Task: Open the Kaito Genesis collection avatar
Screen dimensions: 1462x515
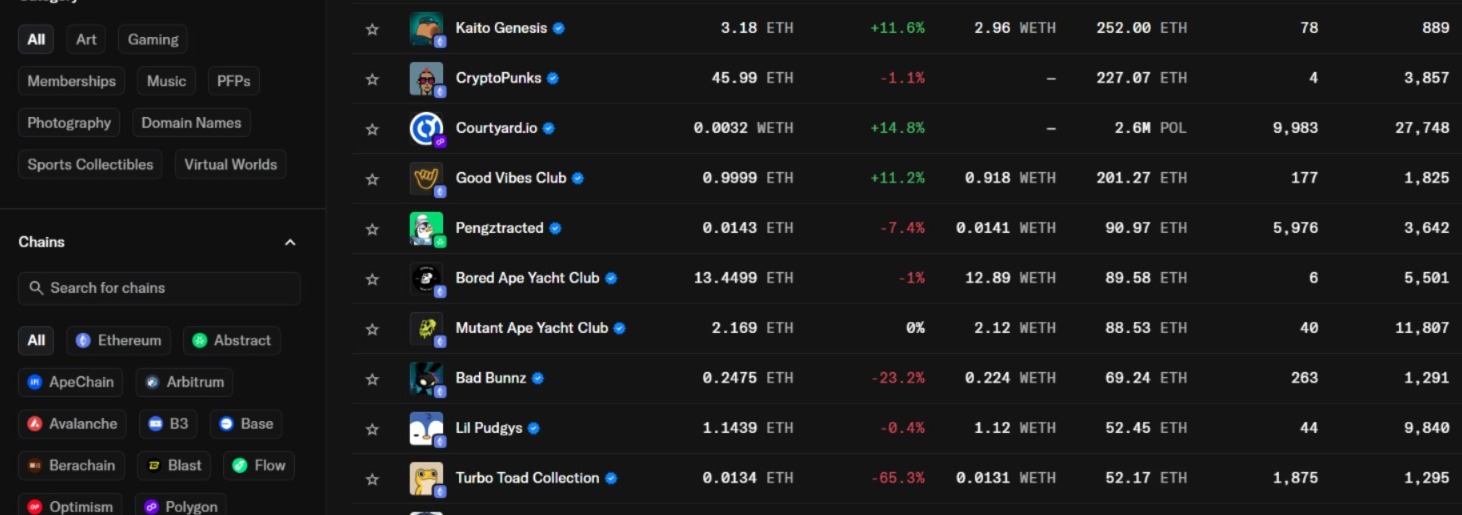Action: point(427,29)
